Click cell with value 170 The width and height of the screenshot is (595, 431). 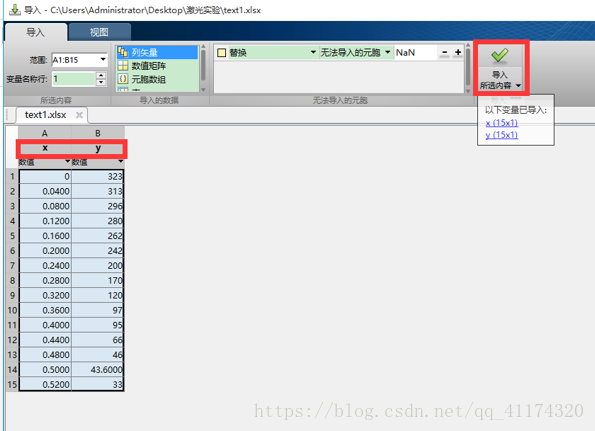tap(98, 280)
